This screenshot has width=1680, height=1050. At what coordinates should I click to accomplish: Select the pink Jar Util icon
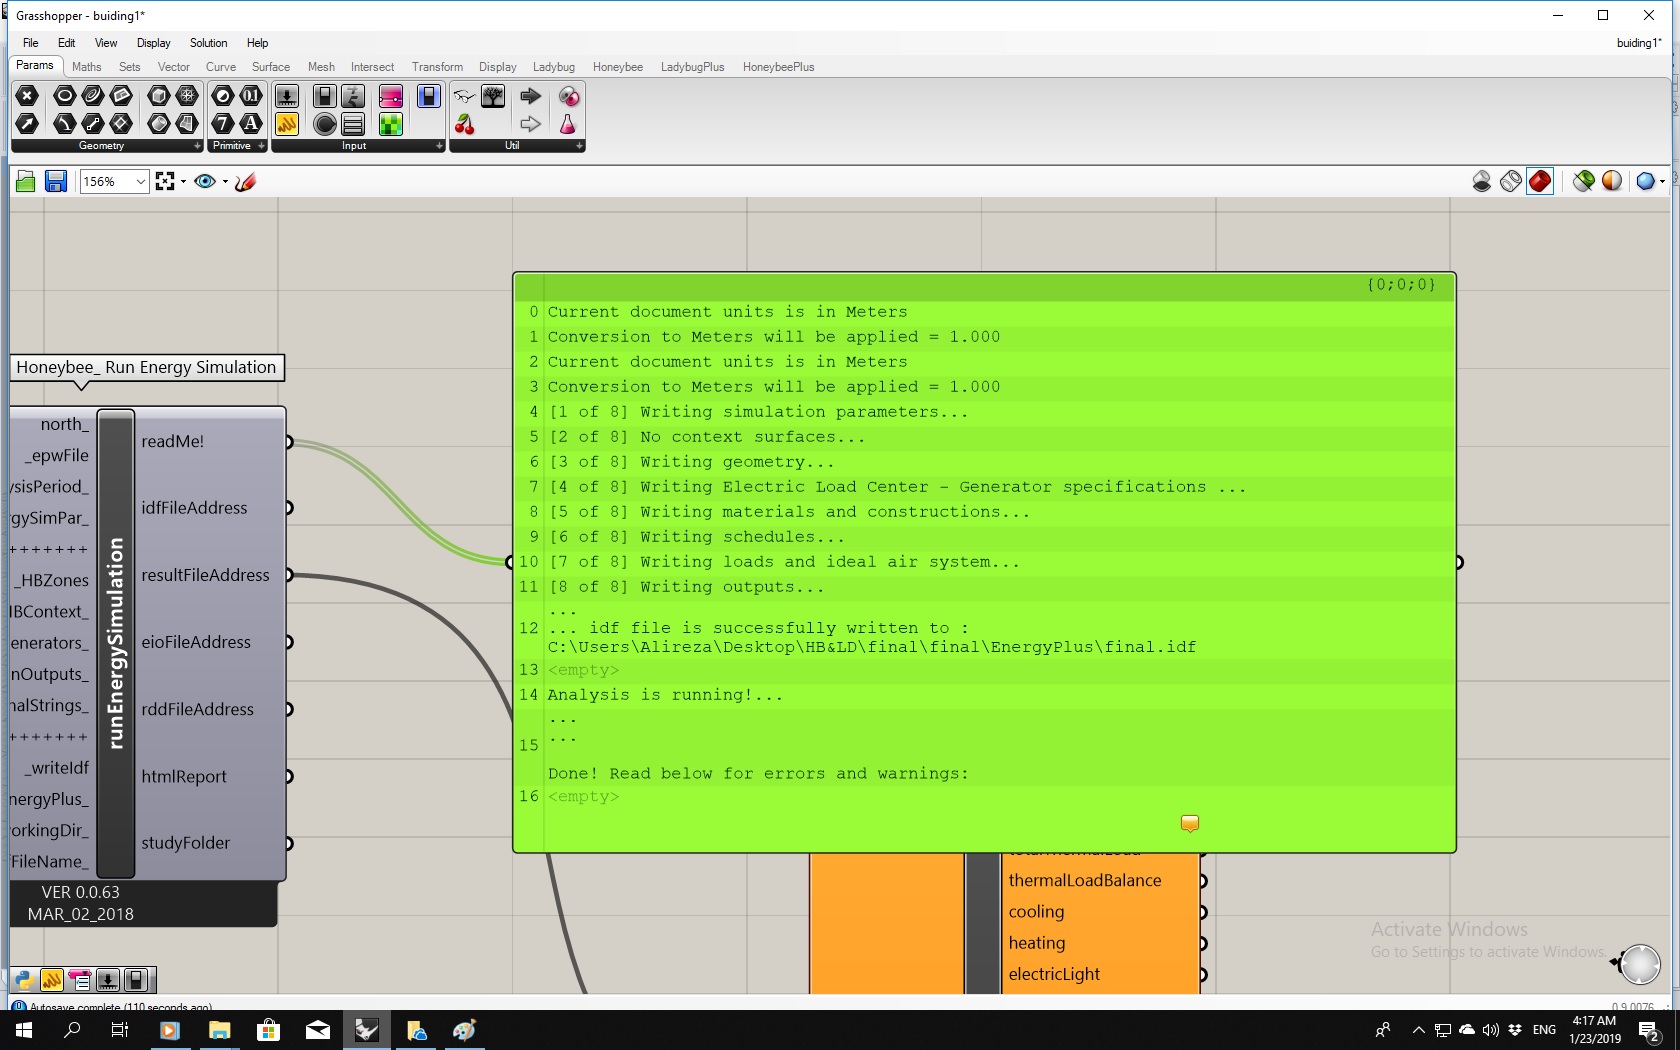point(568,124)
